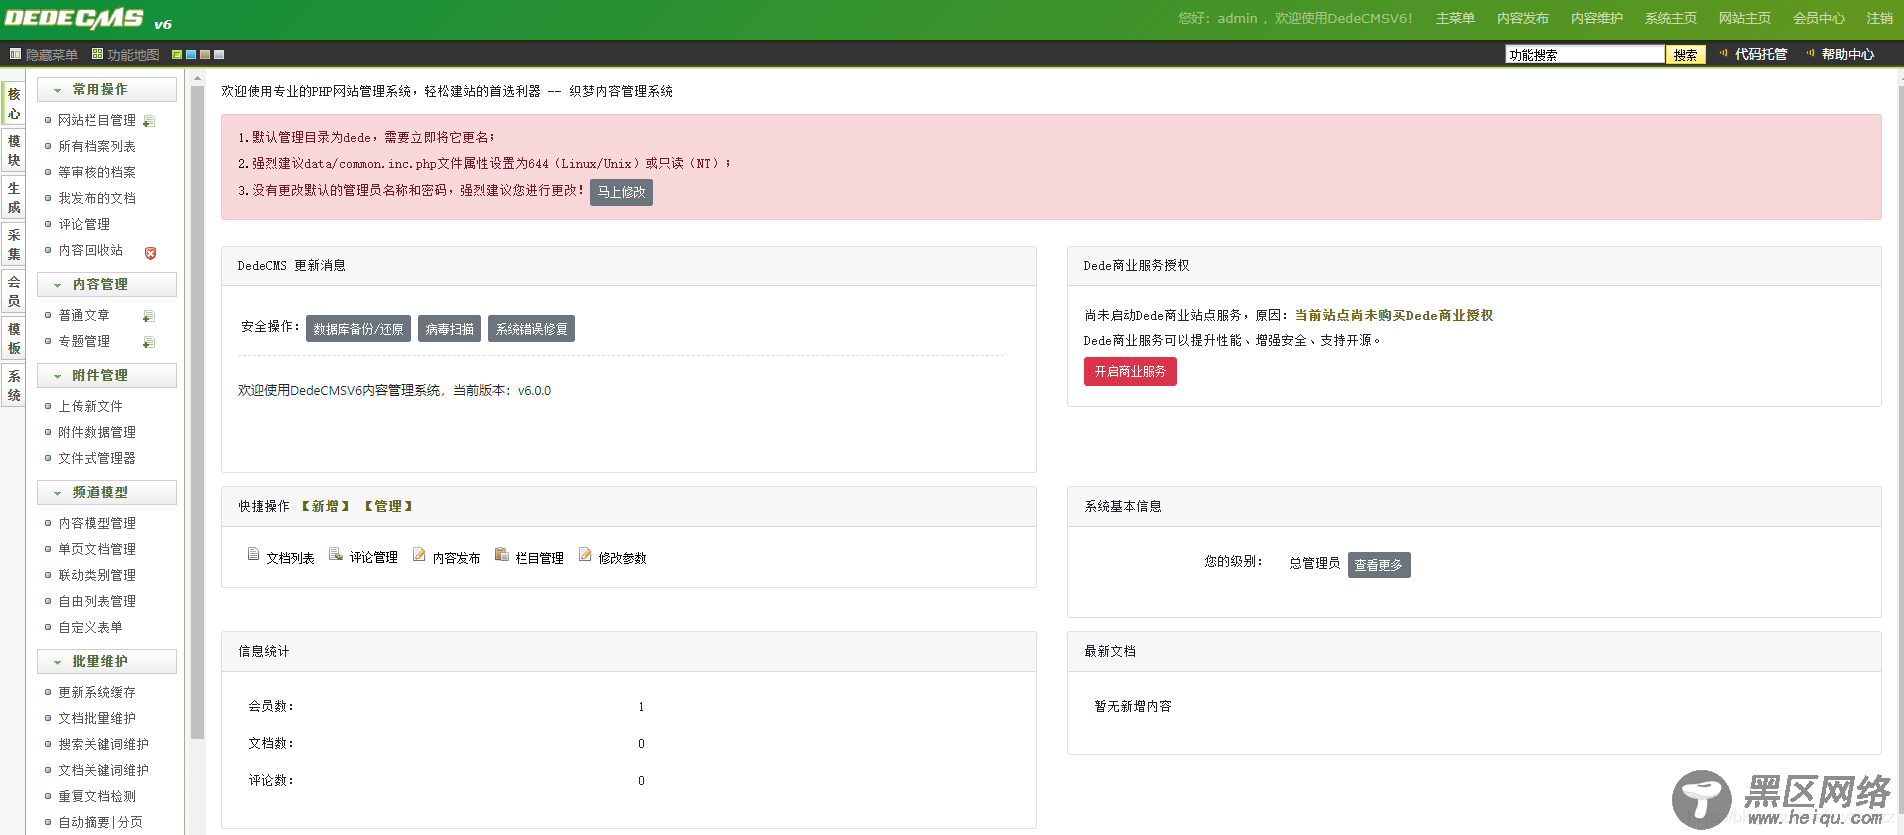Click the 【新增】 quick-operation link
Screen dimensions: 1904x835
325,506
